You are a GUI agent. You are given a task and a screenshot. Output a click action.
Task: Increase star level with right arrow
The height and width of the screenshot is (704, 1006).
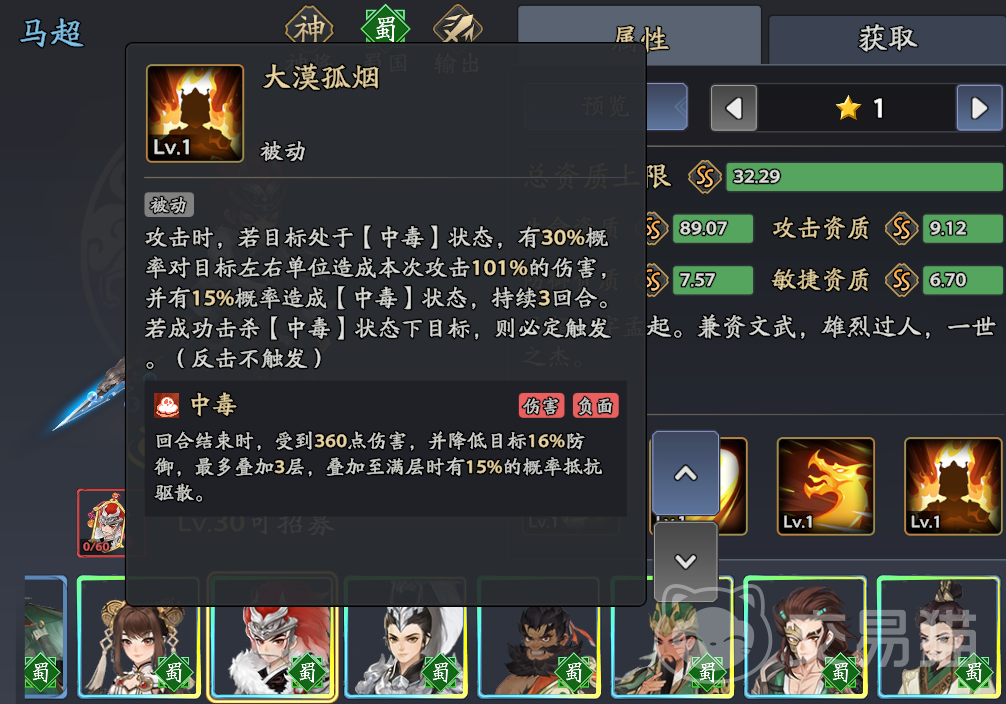(979, 108)
